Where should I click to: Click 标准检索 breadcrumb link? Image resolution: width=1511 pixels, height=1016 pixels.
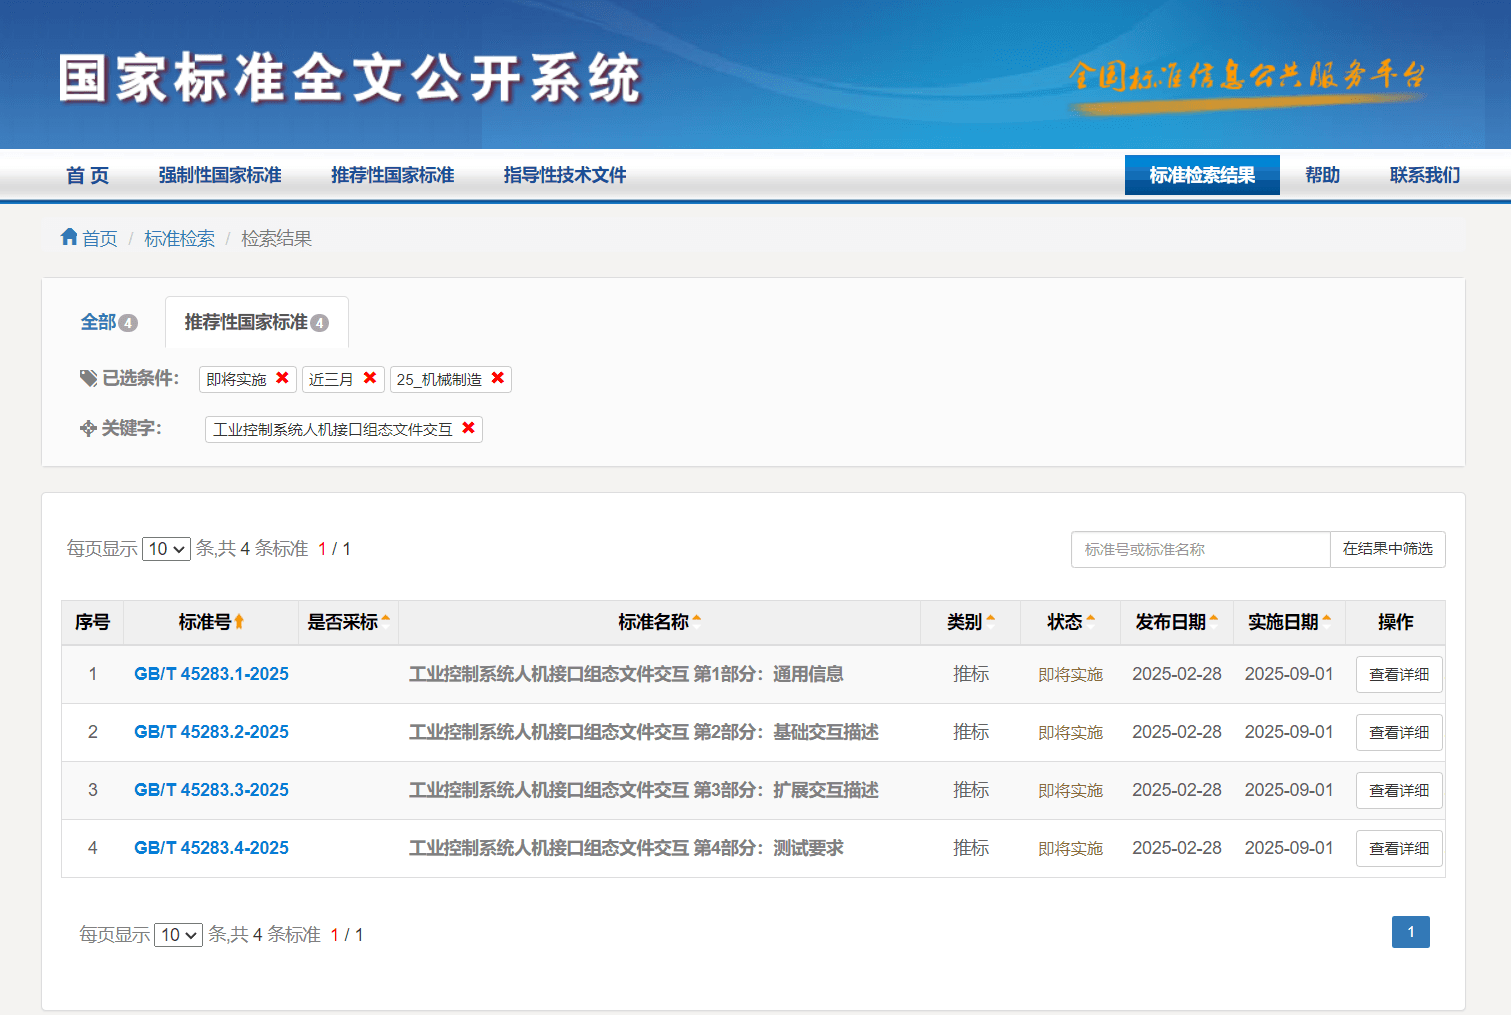point(179,238)
